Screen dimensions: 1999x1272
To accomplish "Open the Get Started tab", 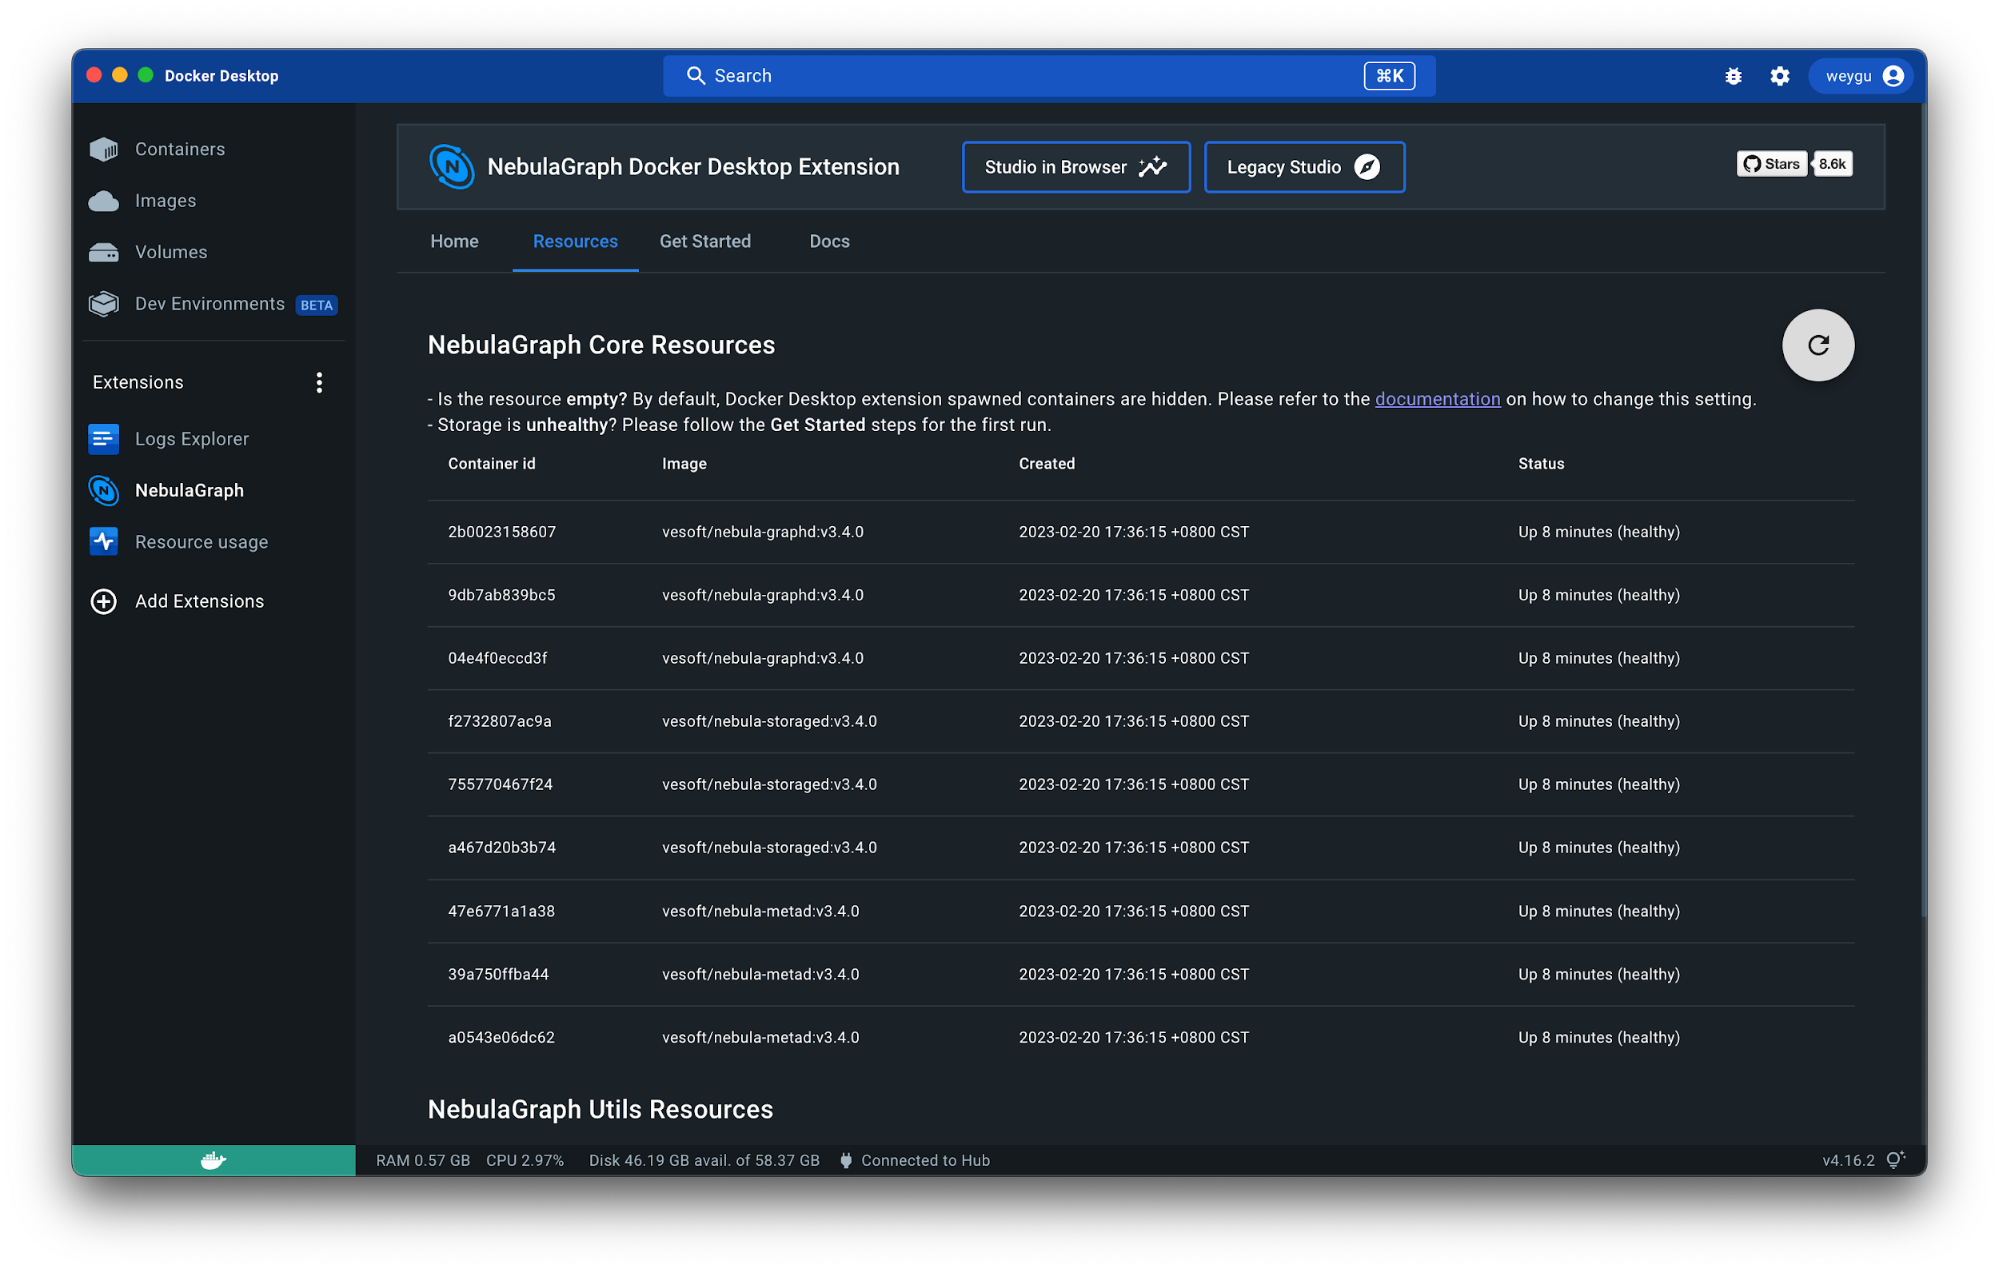I will pyautogui.click(x=705, y=241).
